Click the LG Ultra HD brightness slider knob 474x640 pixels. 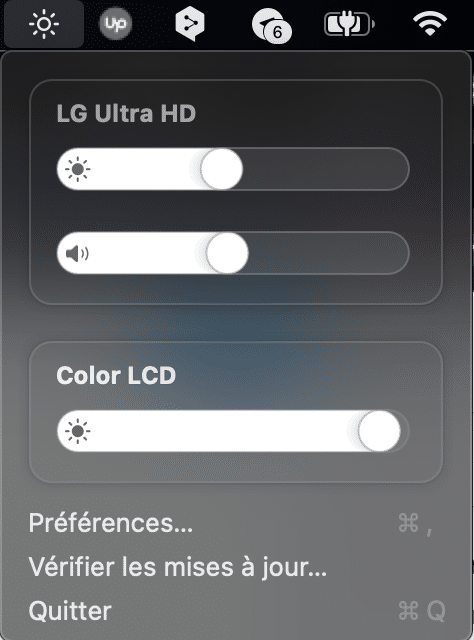[222, 169]
